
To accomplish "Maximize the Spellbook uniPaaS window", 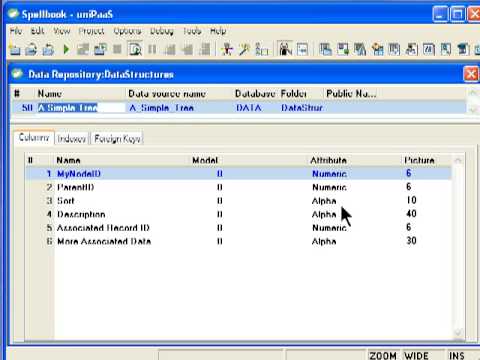I will coord(457,14).
